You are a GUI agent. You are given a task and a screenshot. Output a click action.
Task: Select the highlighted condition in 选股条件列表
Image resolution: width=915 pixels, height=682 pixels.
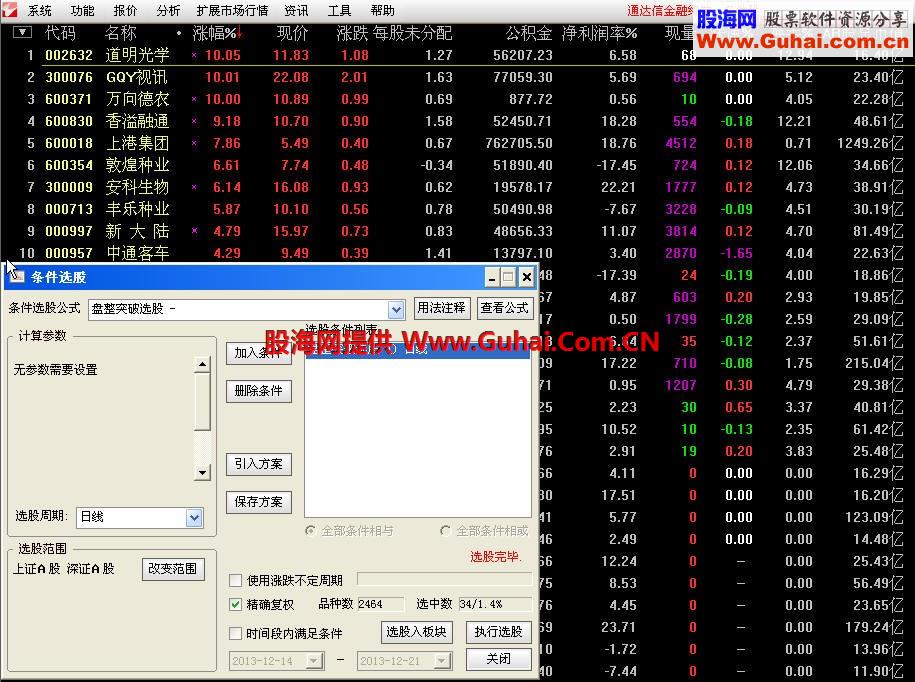(x=417, y=351)
